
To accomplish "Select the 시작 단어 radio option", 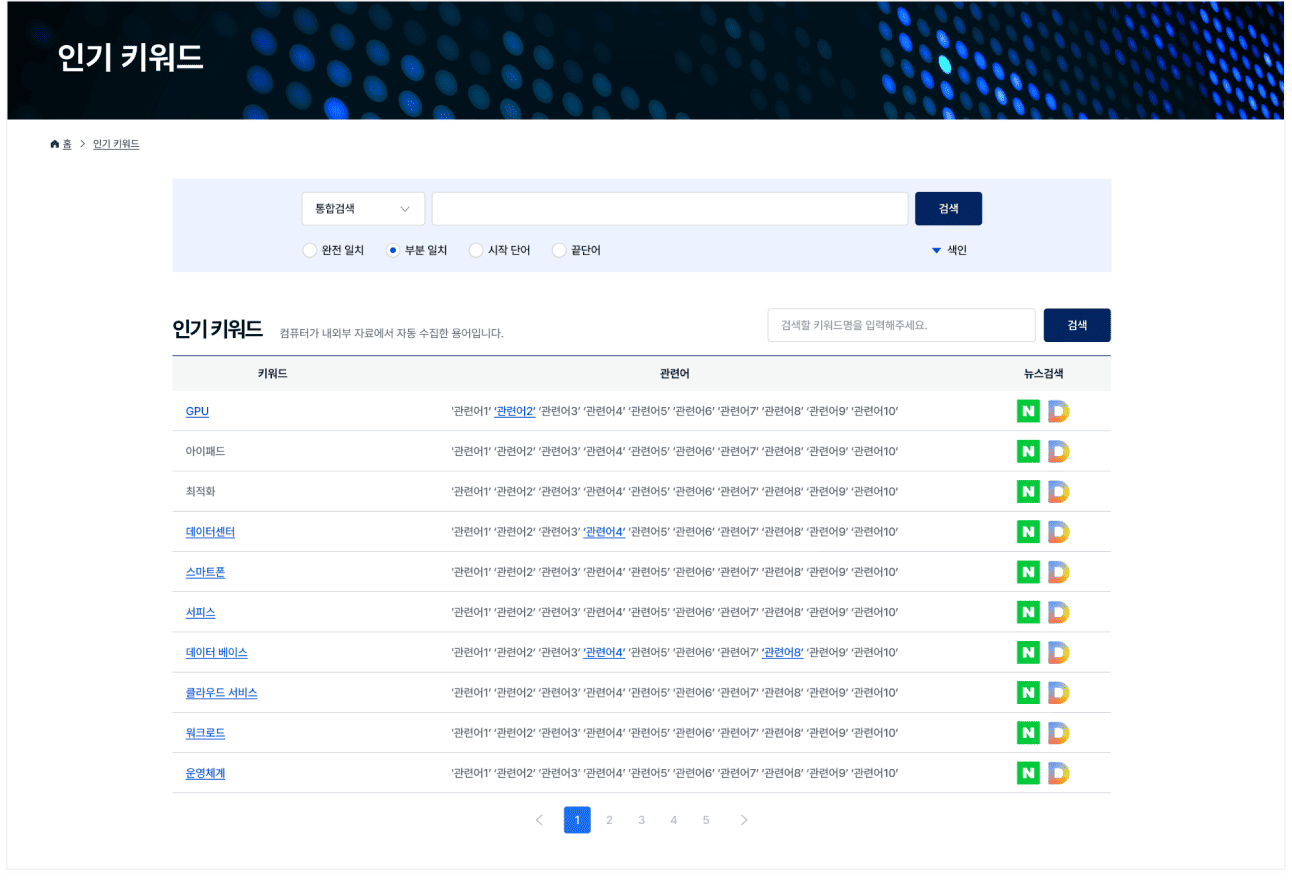I will click(476, 250).
